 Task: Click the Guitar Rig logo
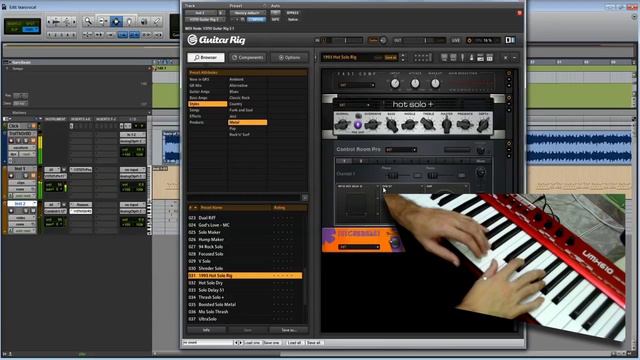point(216,40)
